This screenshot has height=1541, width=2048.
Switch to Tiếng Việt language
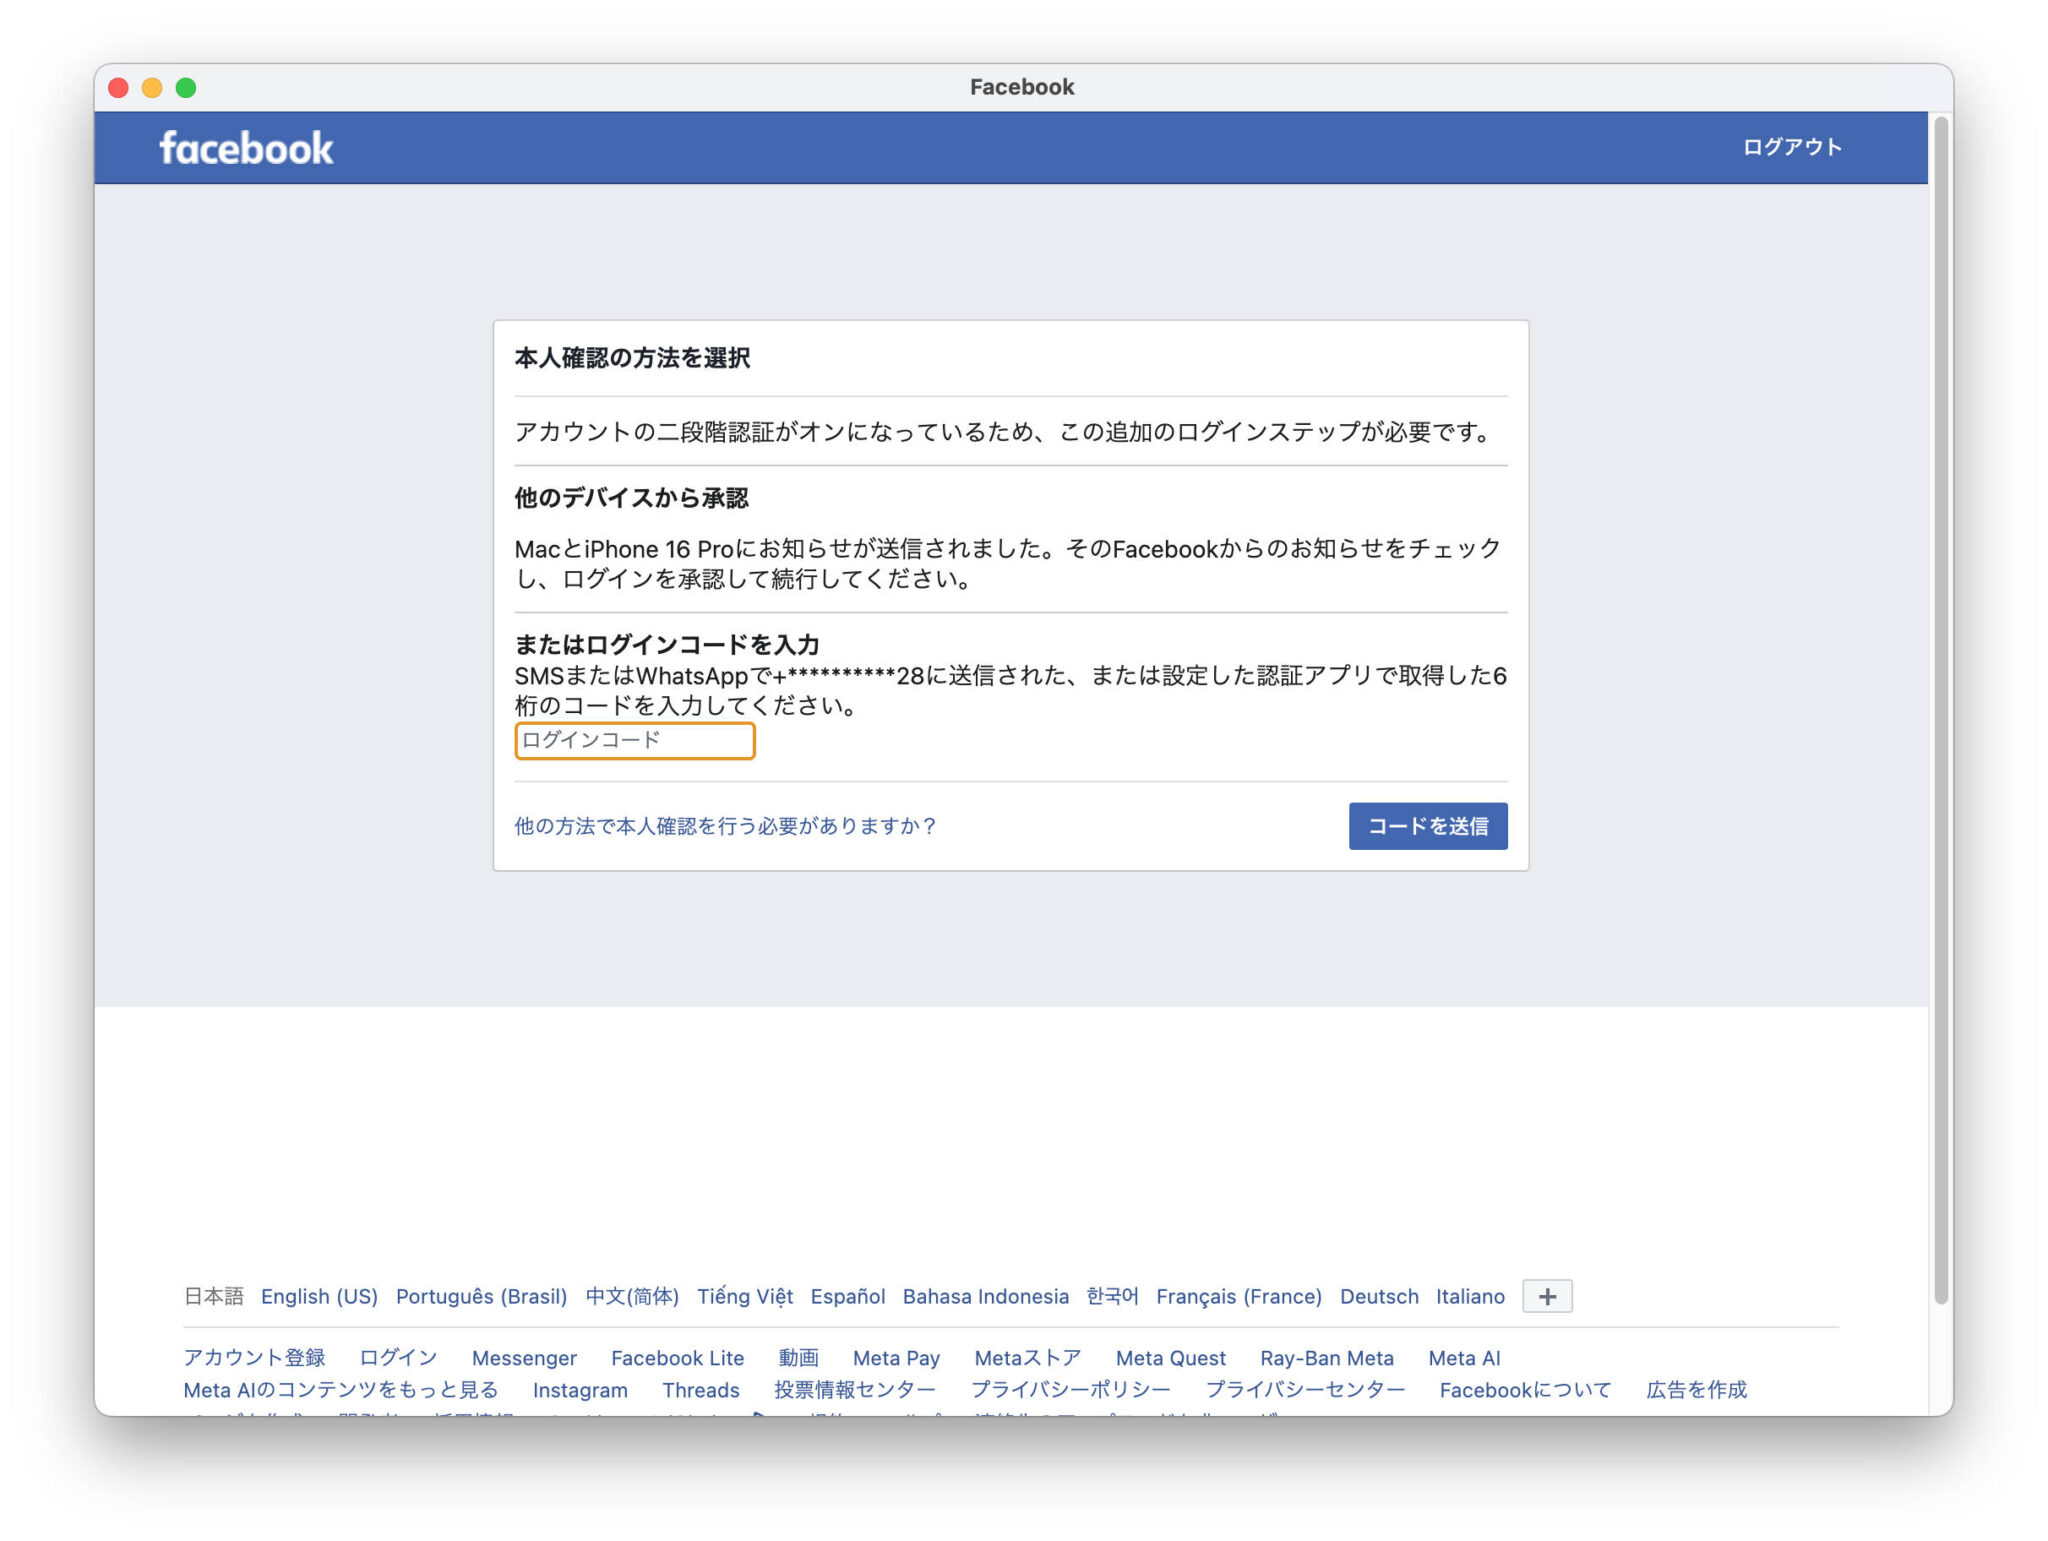(x=744, y=1296)
